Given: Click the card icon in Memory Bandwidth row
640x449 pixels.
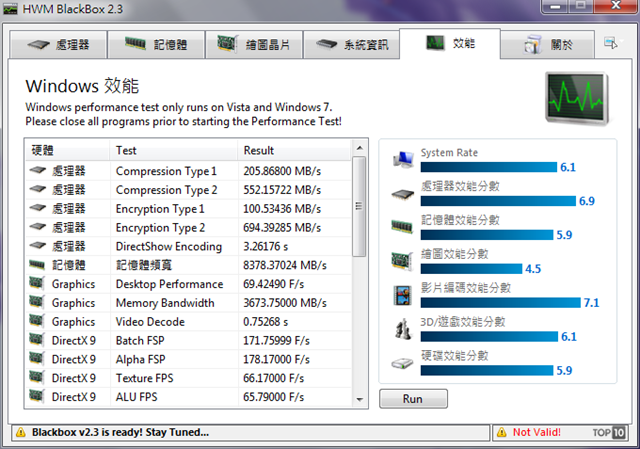Looking at the screenshot, I should pyautogui.click(x=36, y=302).
